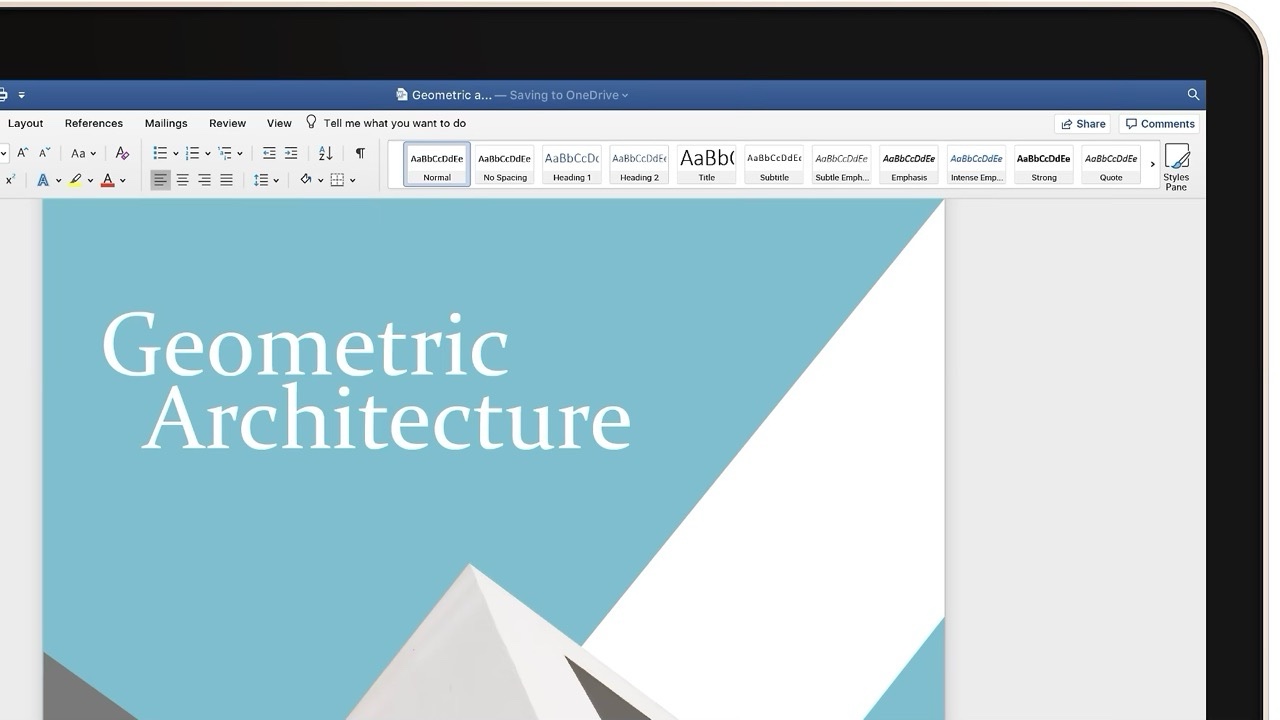Toggle align text left
This screenshot has width=1280, height=720.
coord(160,180)
